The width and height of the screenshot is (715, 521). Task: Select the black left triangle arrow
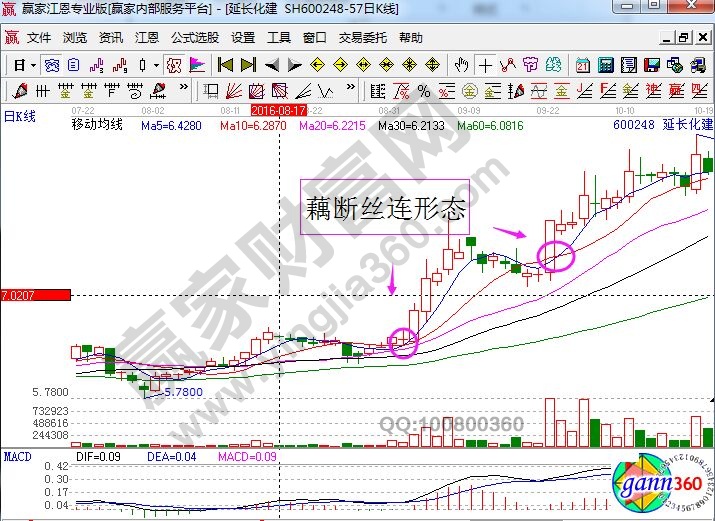[272, 65]
